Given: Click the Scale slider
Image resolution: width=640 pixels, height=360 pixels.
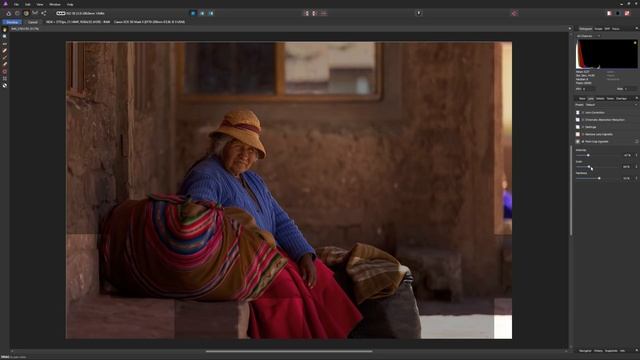Looking at the screenshot, I should click(598, 167).
